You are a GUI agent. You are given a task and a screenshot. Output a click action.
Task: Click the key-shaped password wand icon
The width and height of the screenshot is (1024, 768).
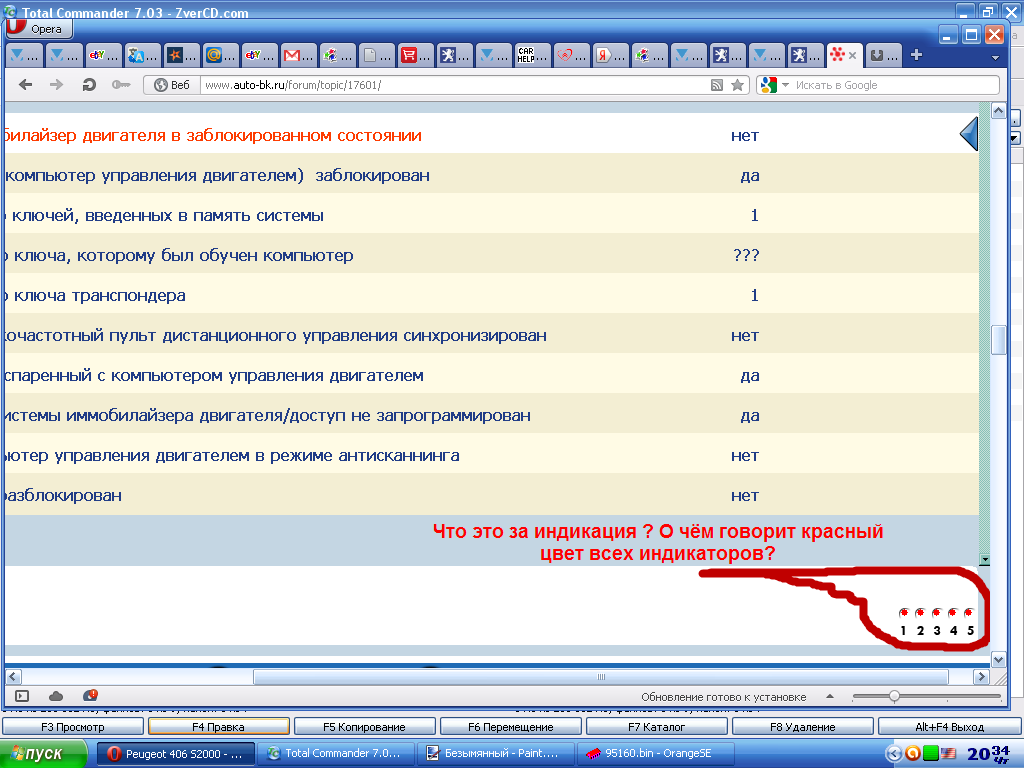120,85
